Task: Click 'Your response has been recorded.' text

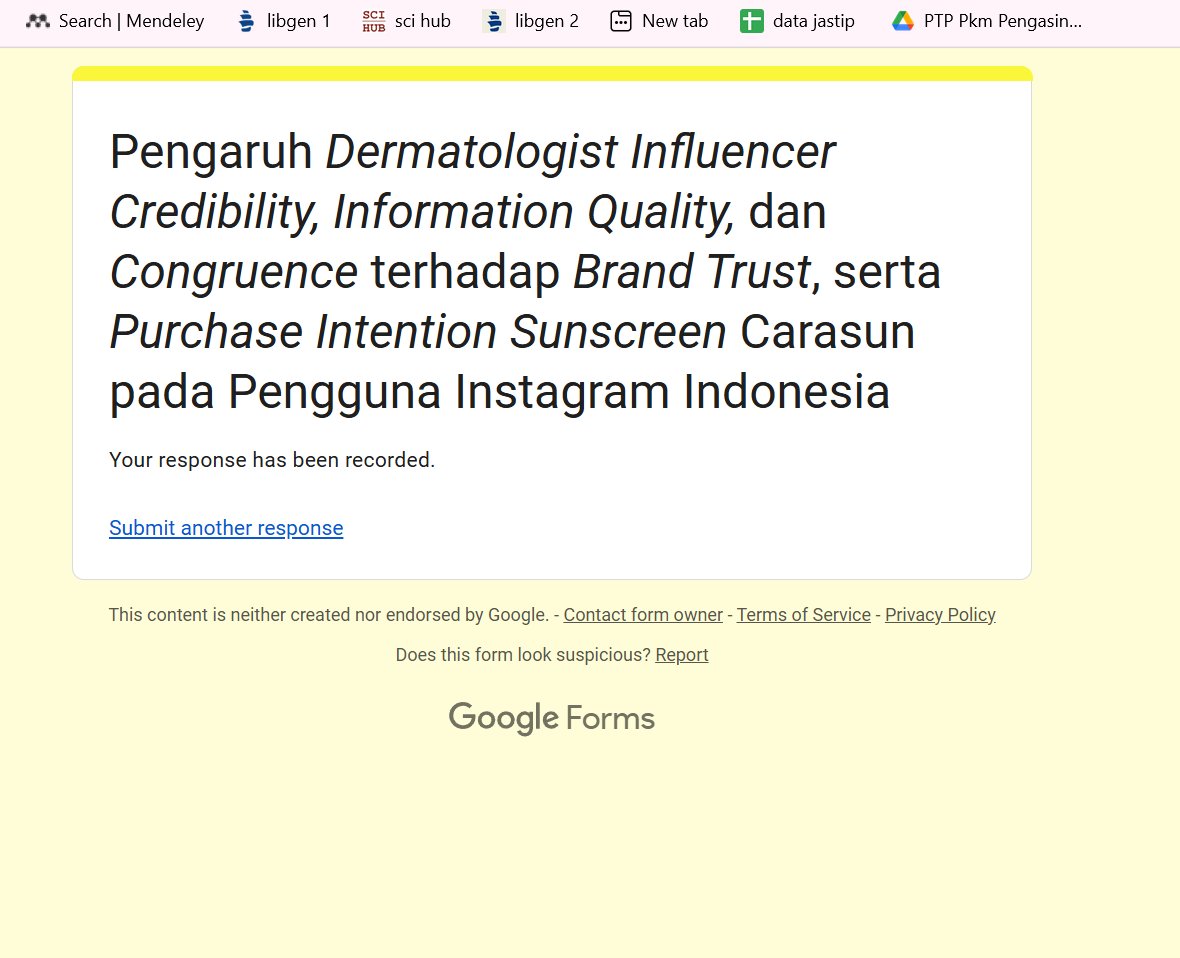Action: pos(272,460)
